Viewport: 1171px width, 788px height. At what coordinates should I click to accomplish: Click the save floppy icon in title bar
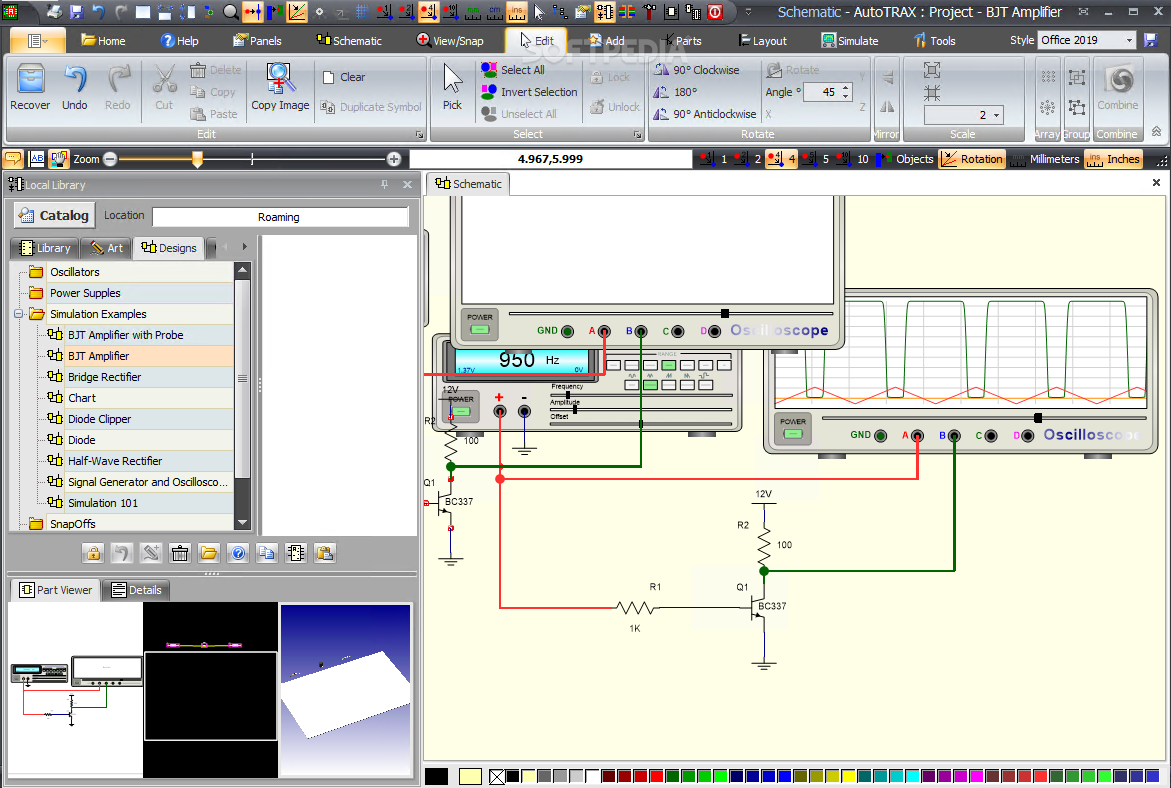point(76,11)
